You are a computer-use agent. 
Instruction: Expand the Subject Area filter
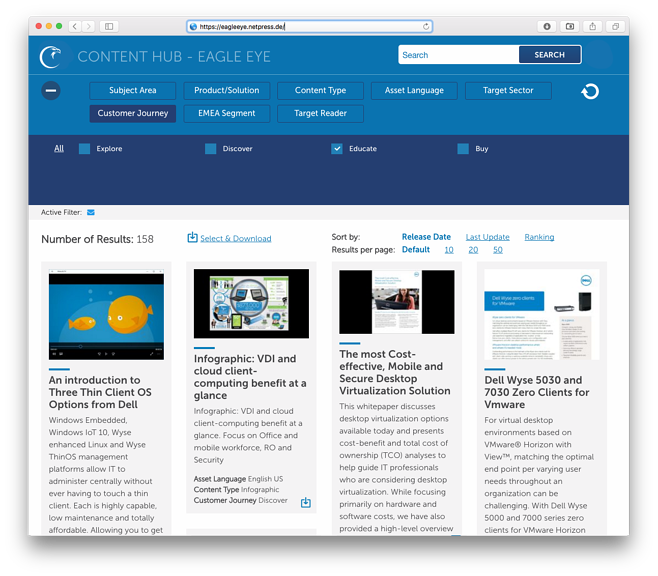[133, 91]
